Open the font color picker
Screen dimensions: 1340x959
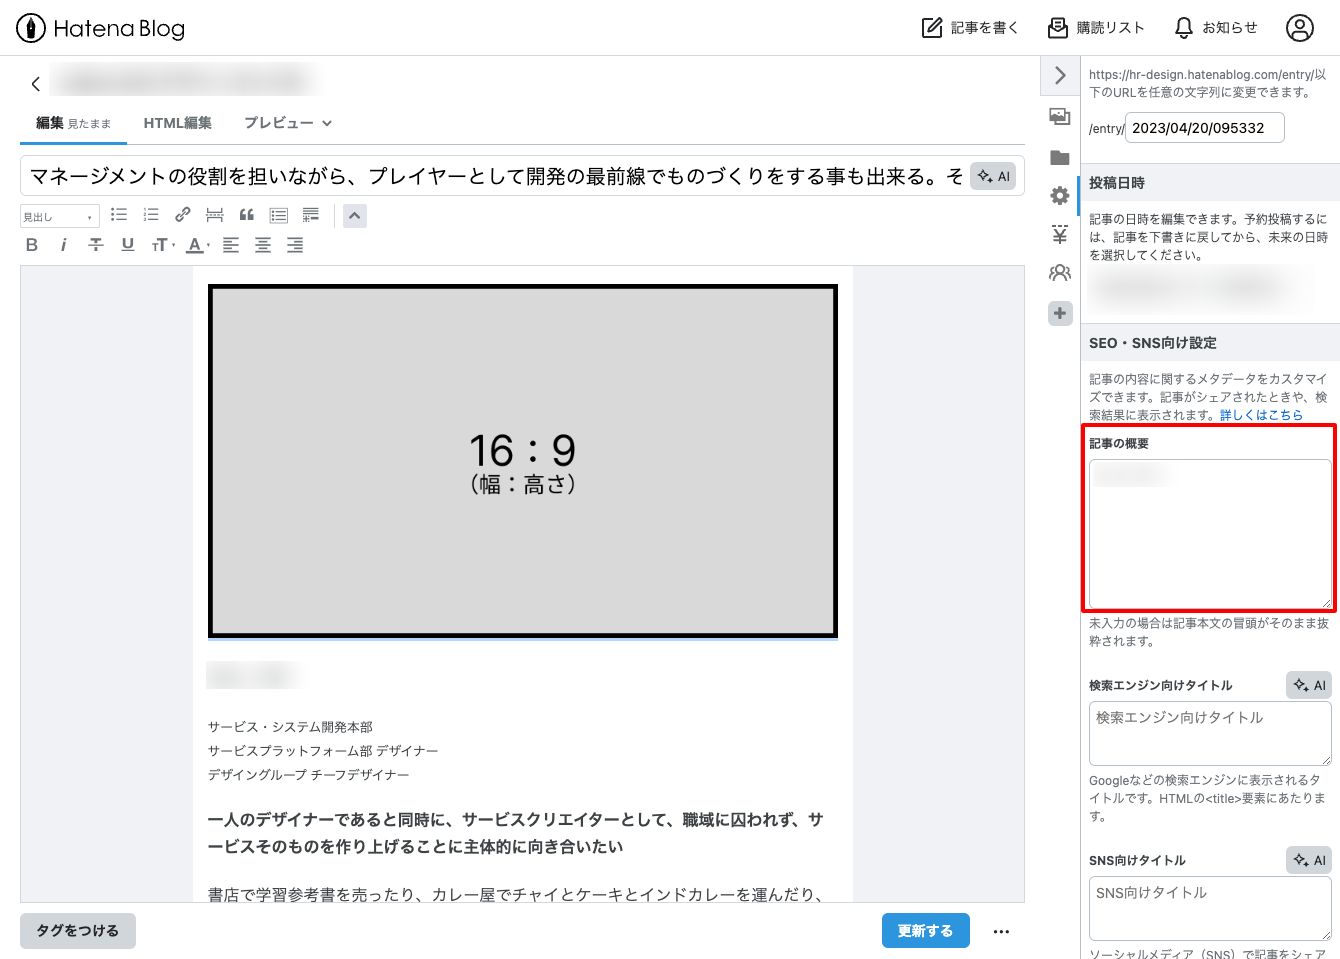click(198, 245)
